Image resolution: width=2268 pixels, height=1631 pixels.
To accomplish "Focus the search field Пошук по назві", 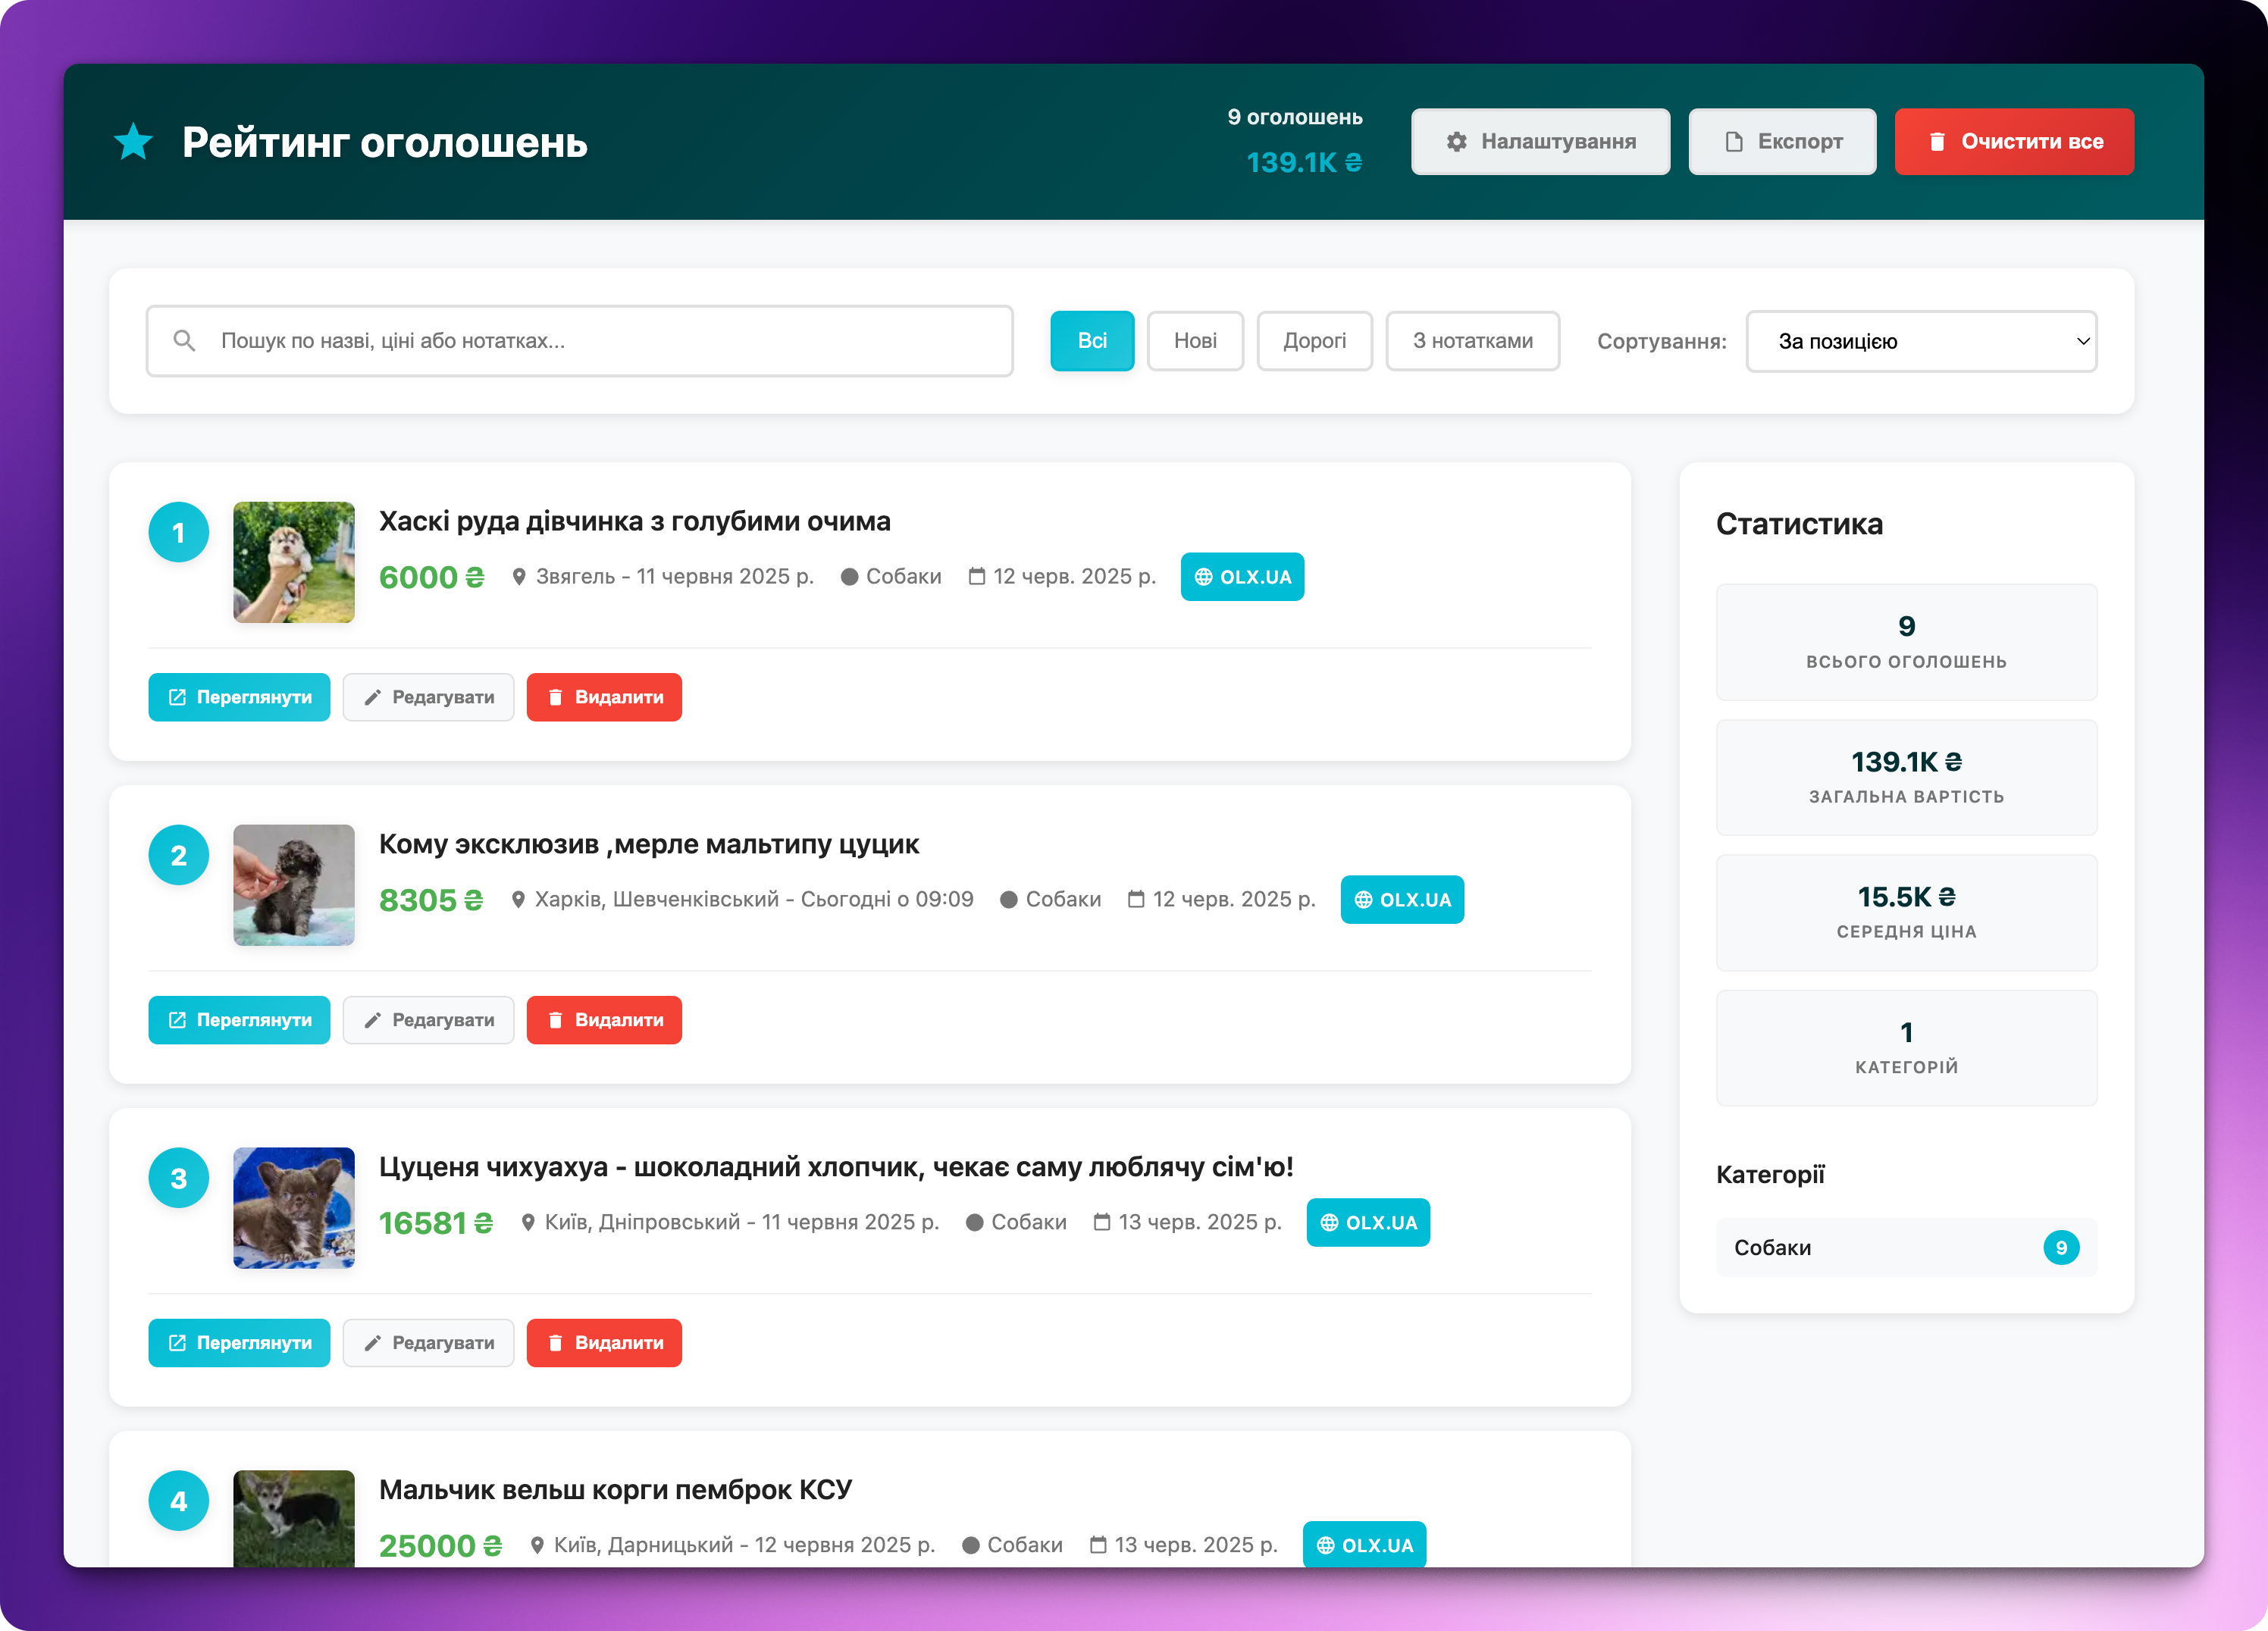I will point(580,341).
